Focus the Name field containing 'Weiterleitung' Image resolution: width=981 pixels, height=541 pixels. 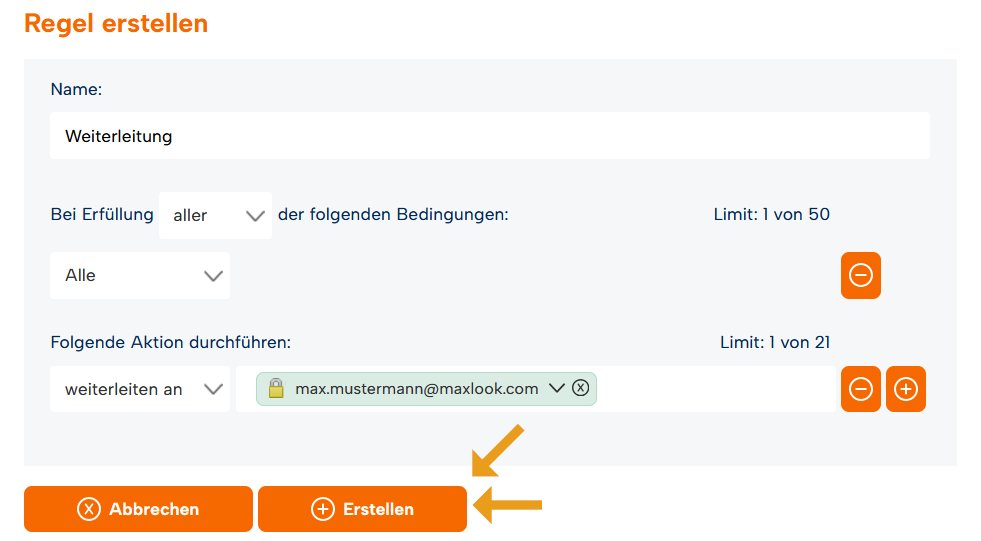[x=490, y=136]
